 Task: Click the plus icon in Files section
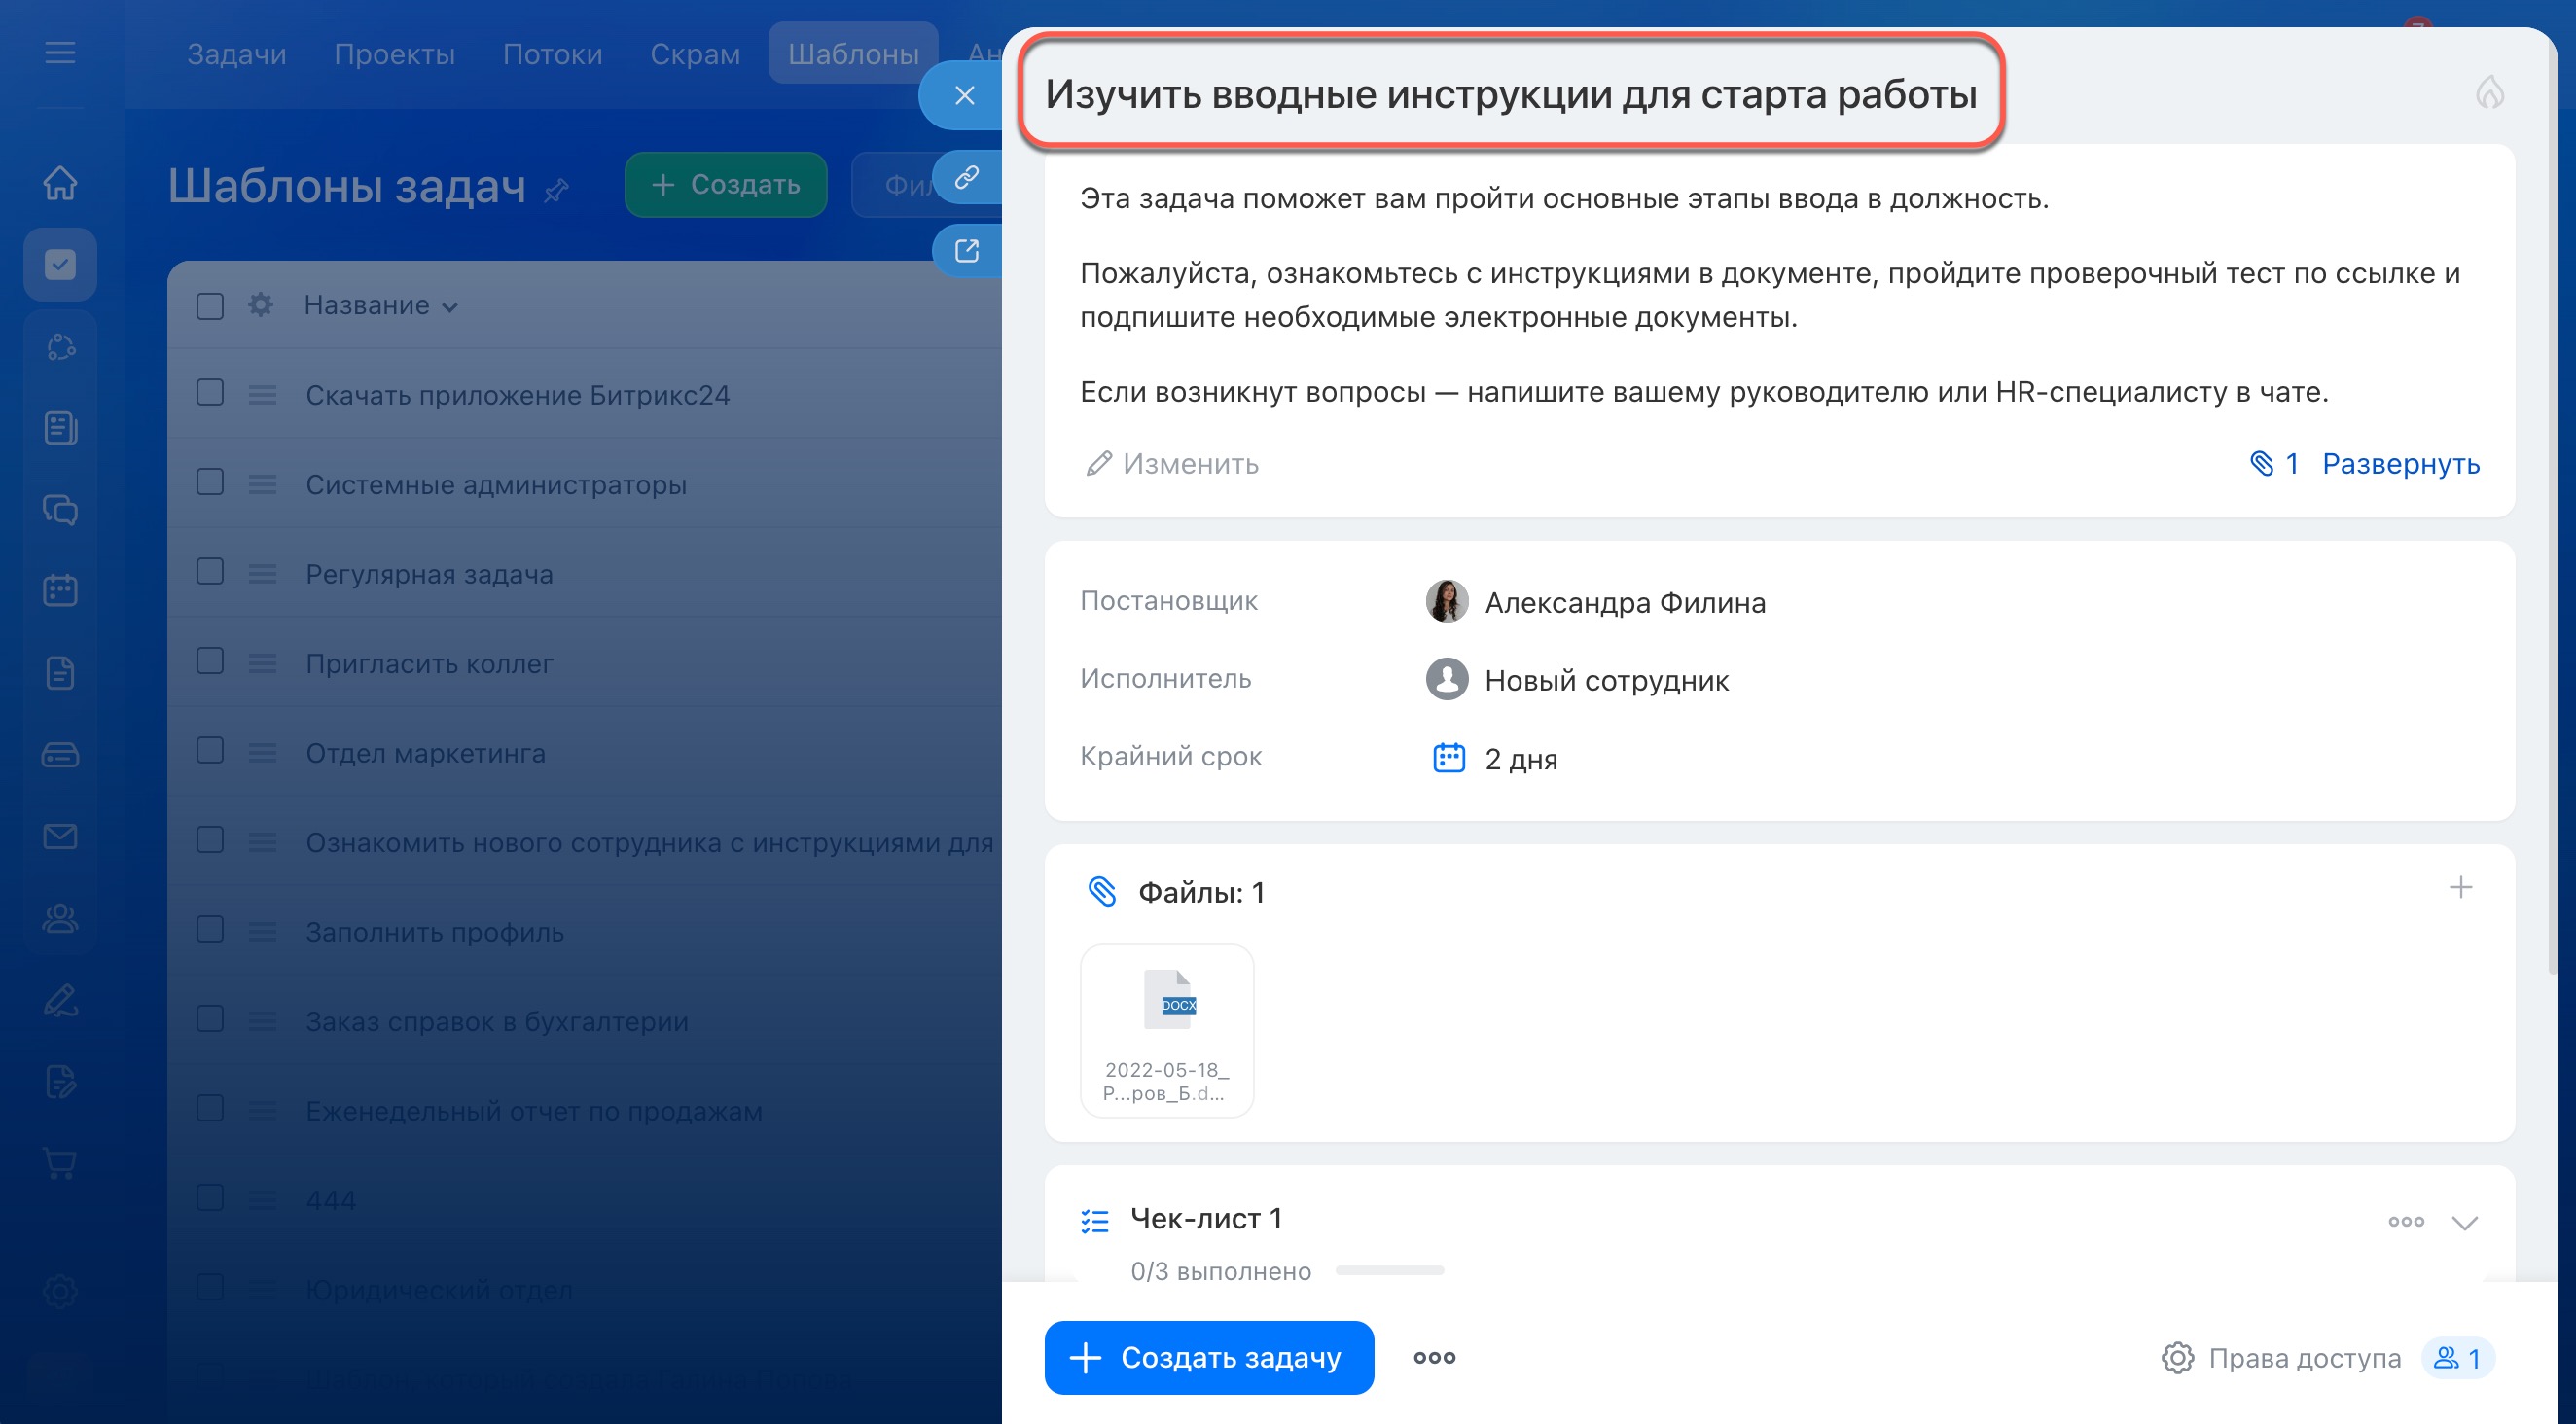click(x=2460, y=887)
